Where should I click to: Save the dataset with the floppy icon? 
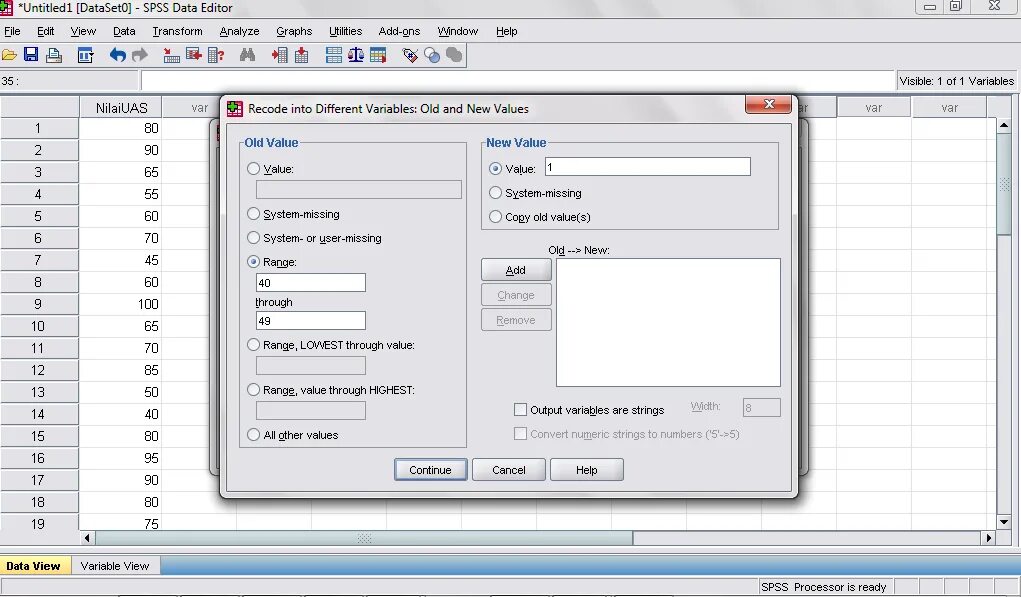click(31, 55)
